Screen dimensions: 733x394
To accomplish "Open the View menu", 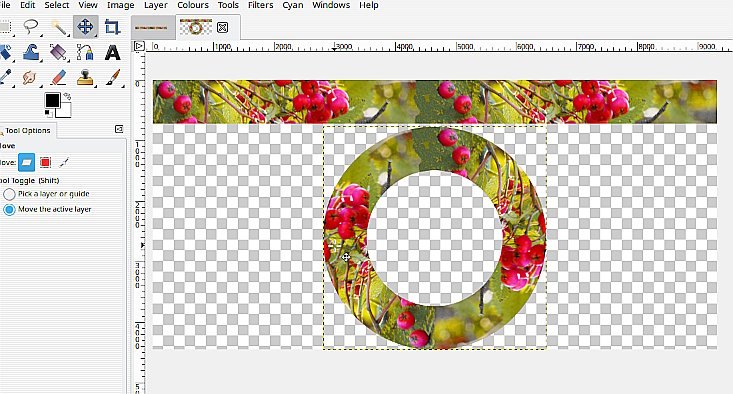I will (x=88, y=5).
